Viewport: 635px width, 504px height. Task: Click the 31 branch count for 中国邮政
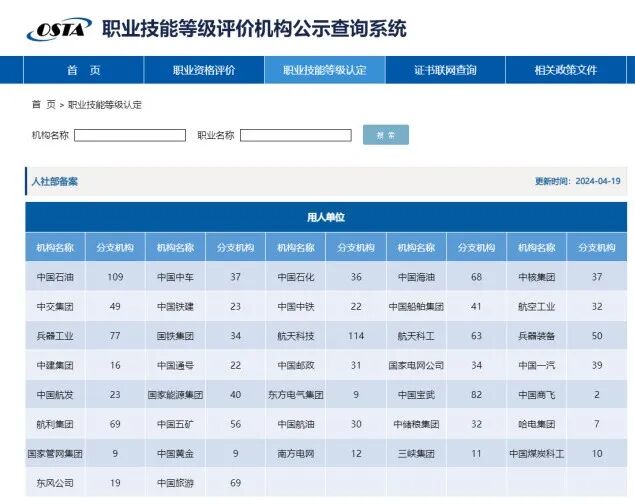coord(356,365)
